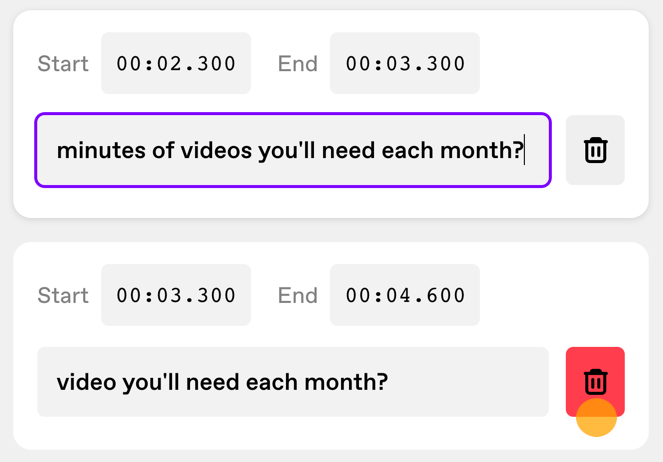Viewport: 663px width, 462px height.
Task: Delete the subtitle ending at 00:03.300
Action: 595,150
